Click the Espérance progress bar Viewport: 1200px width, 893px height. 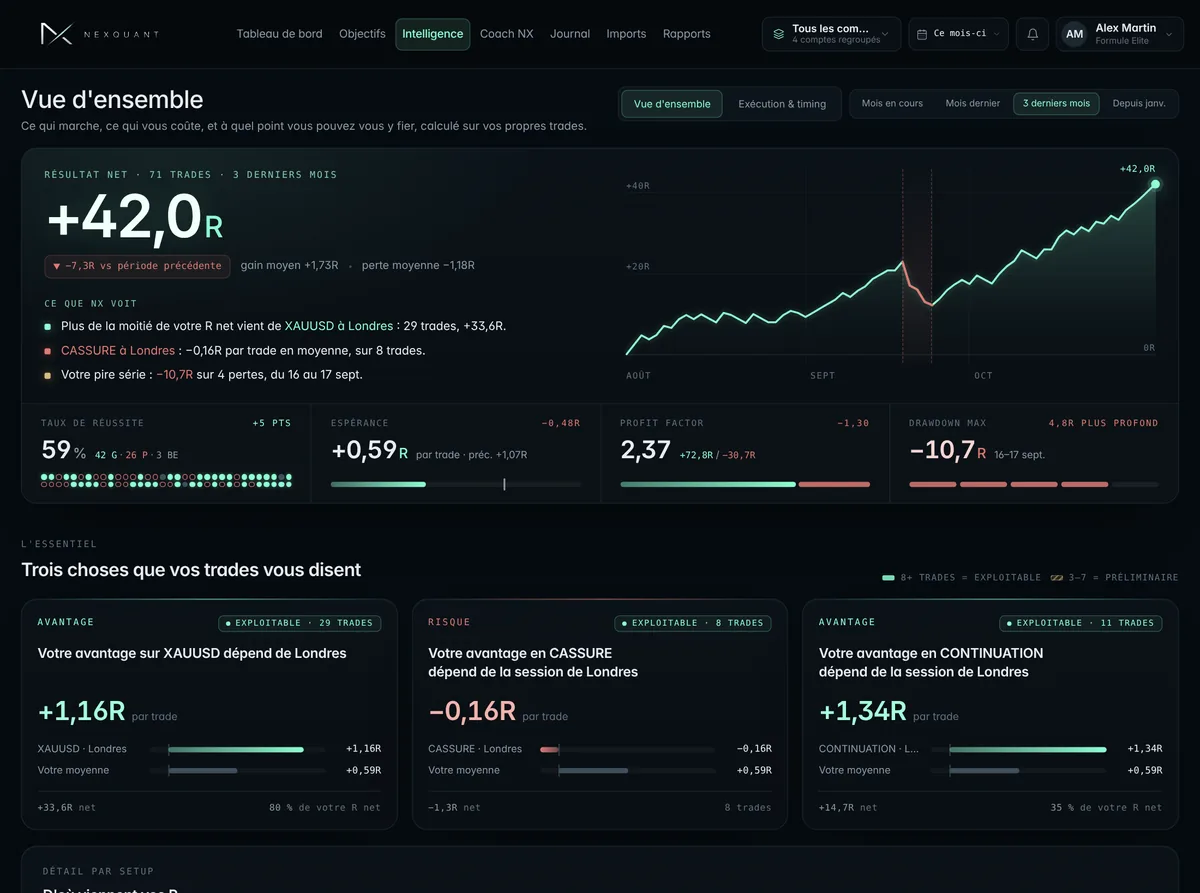coord(455,484)
